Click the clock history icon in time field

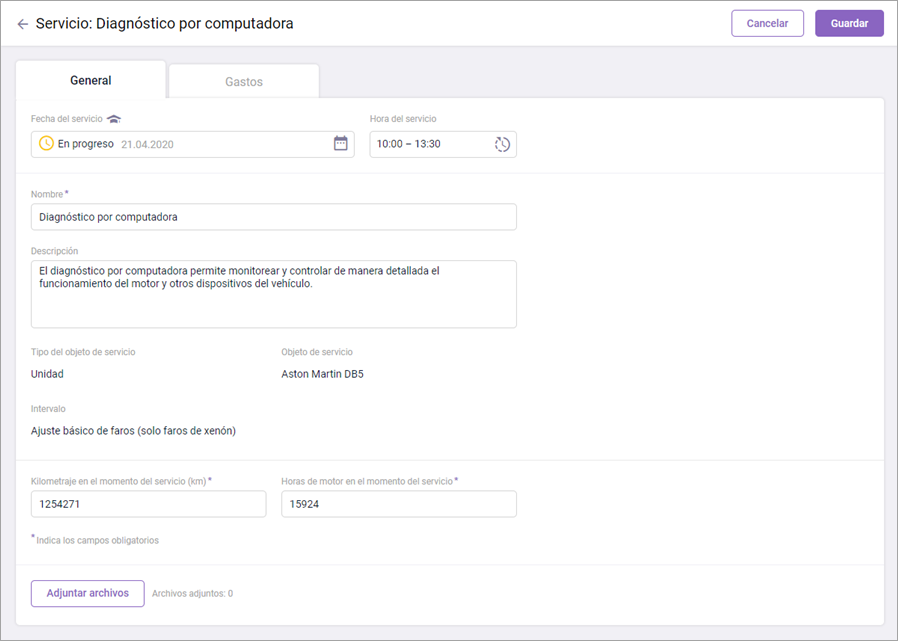[502, 144]
